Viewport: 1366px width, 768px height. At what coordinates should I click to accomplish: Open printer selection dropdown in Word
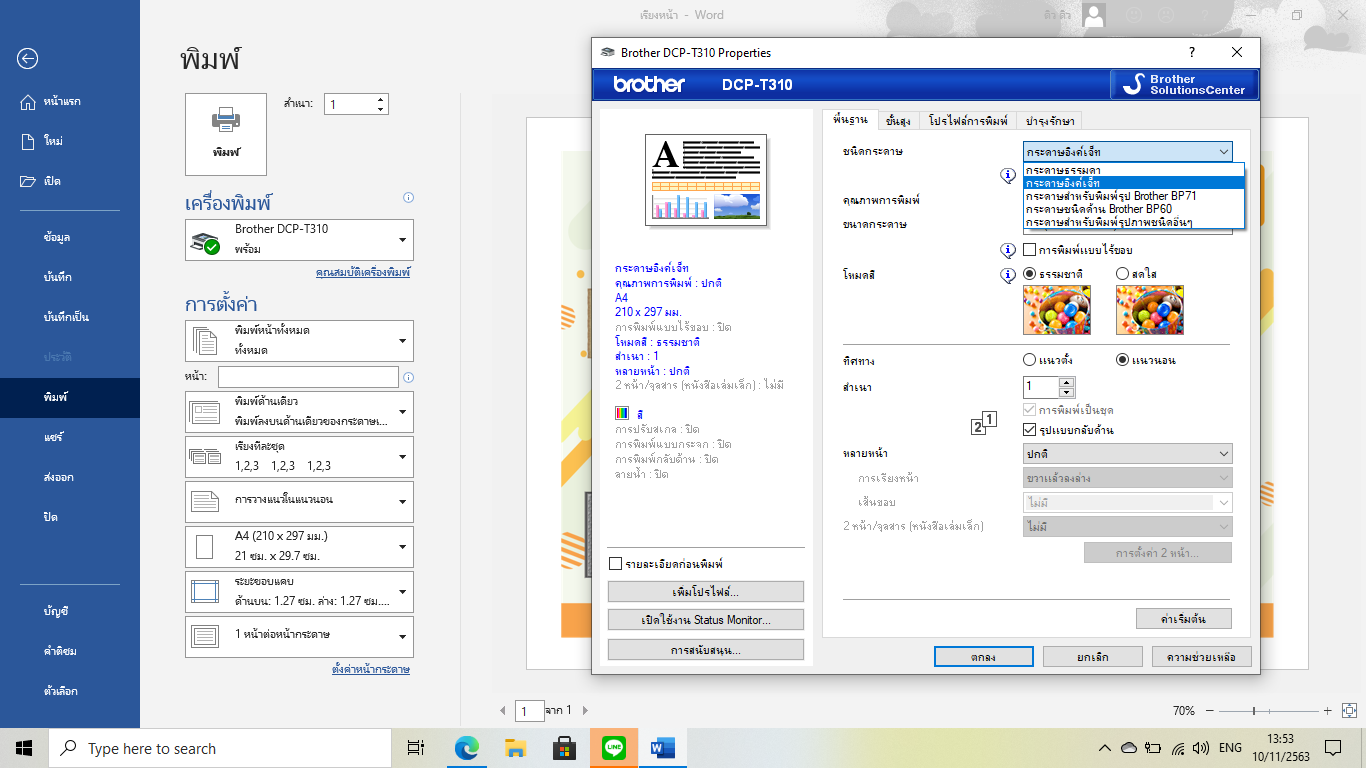[299, 241]
